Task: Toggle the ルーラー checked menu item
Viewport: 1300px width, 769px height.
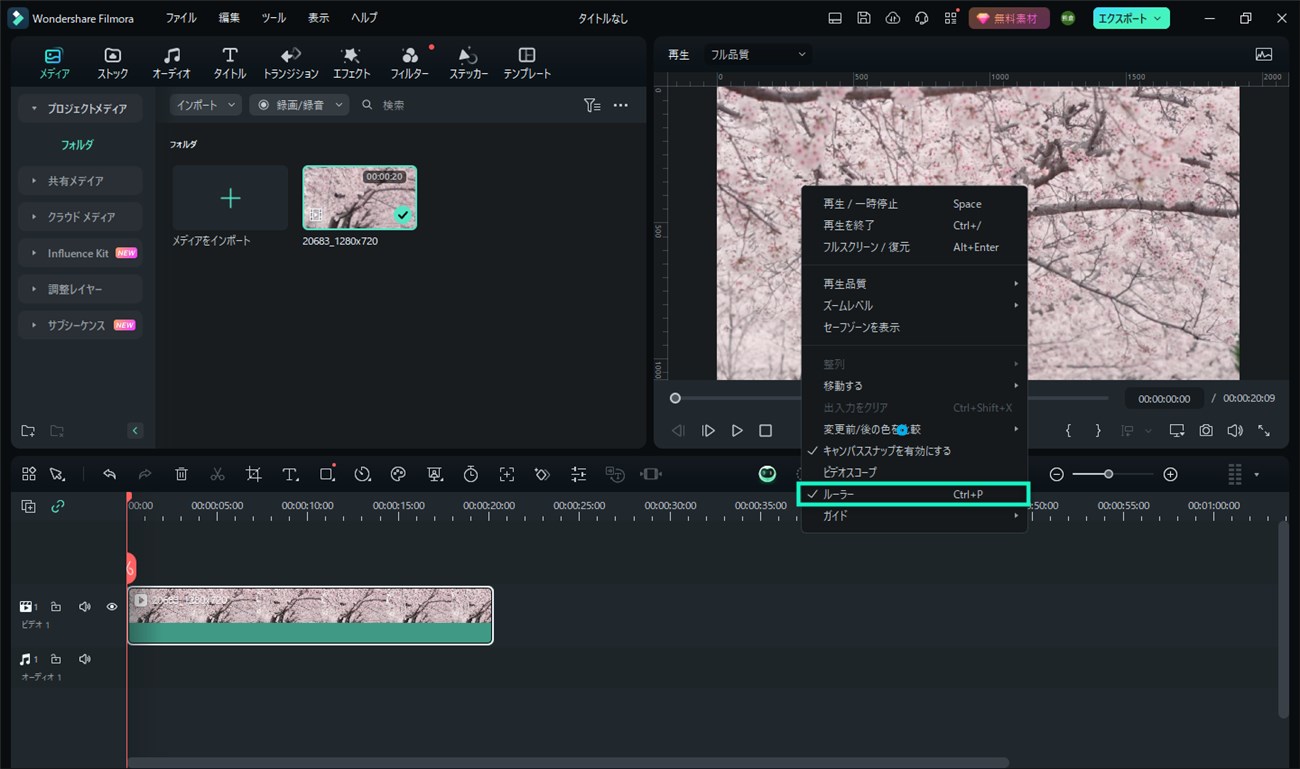Action: (914, 494)
